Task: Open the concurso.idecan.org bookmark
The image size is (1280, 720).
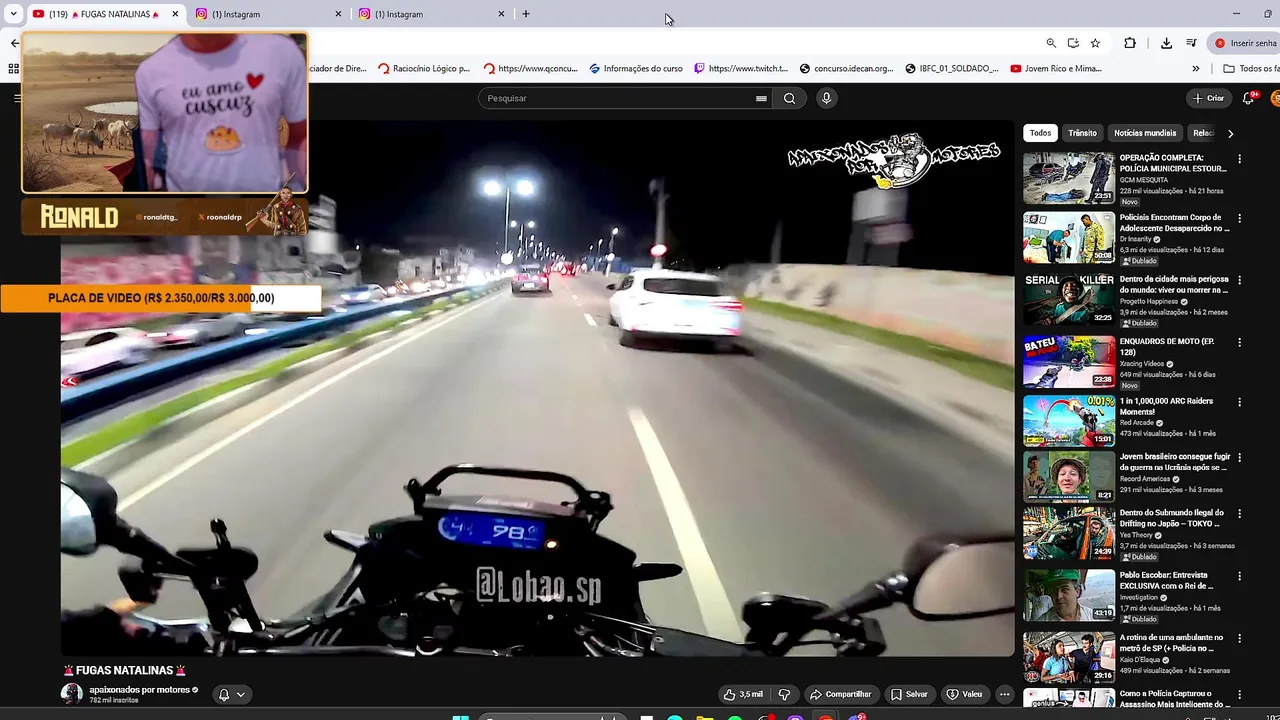Action: (x=847, y=68)
